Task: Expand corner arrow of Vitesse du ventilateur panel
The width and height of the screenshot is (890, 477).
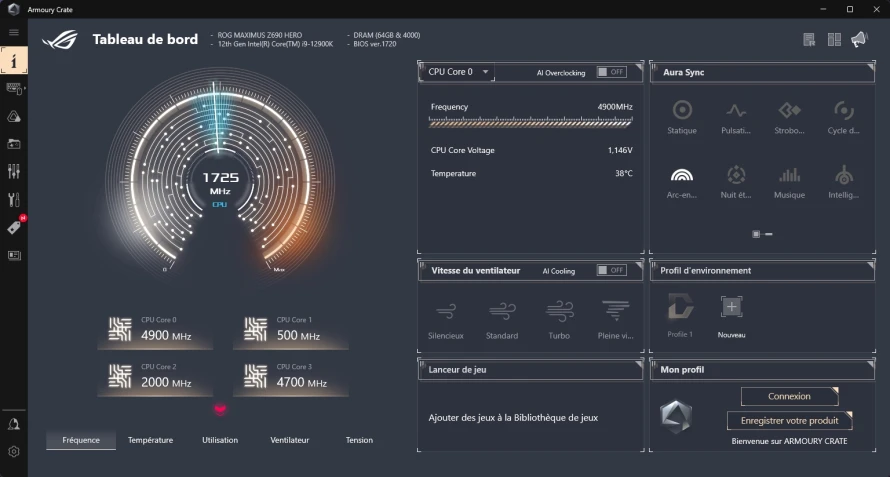Action: pyautogui.click(x=639, y=265)
